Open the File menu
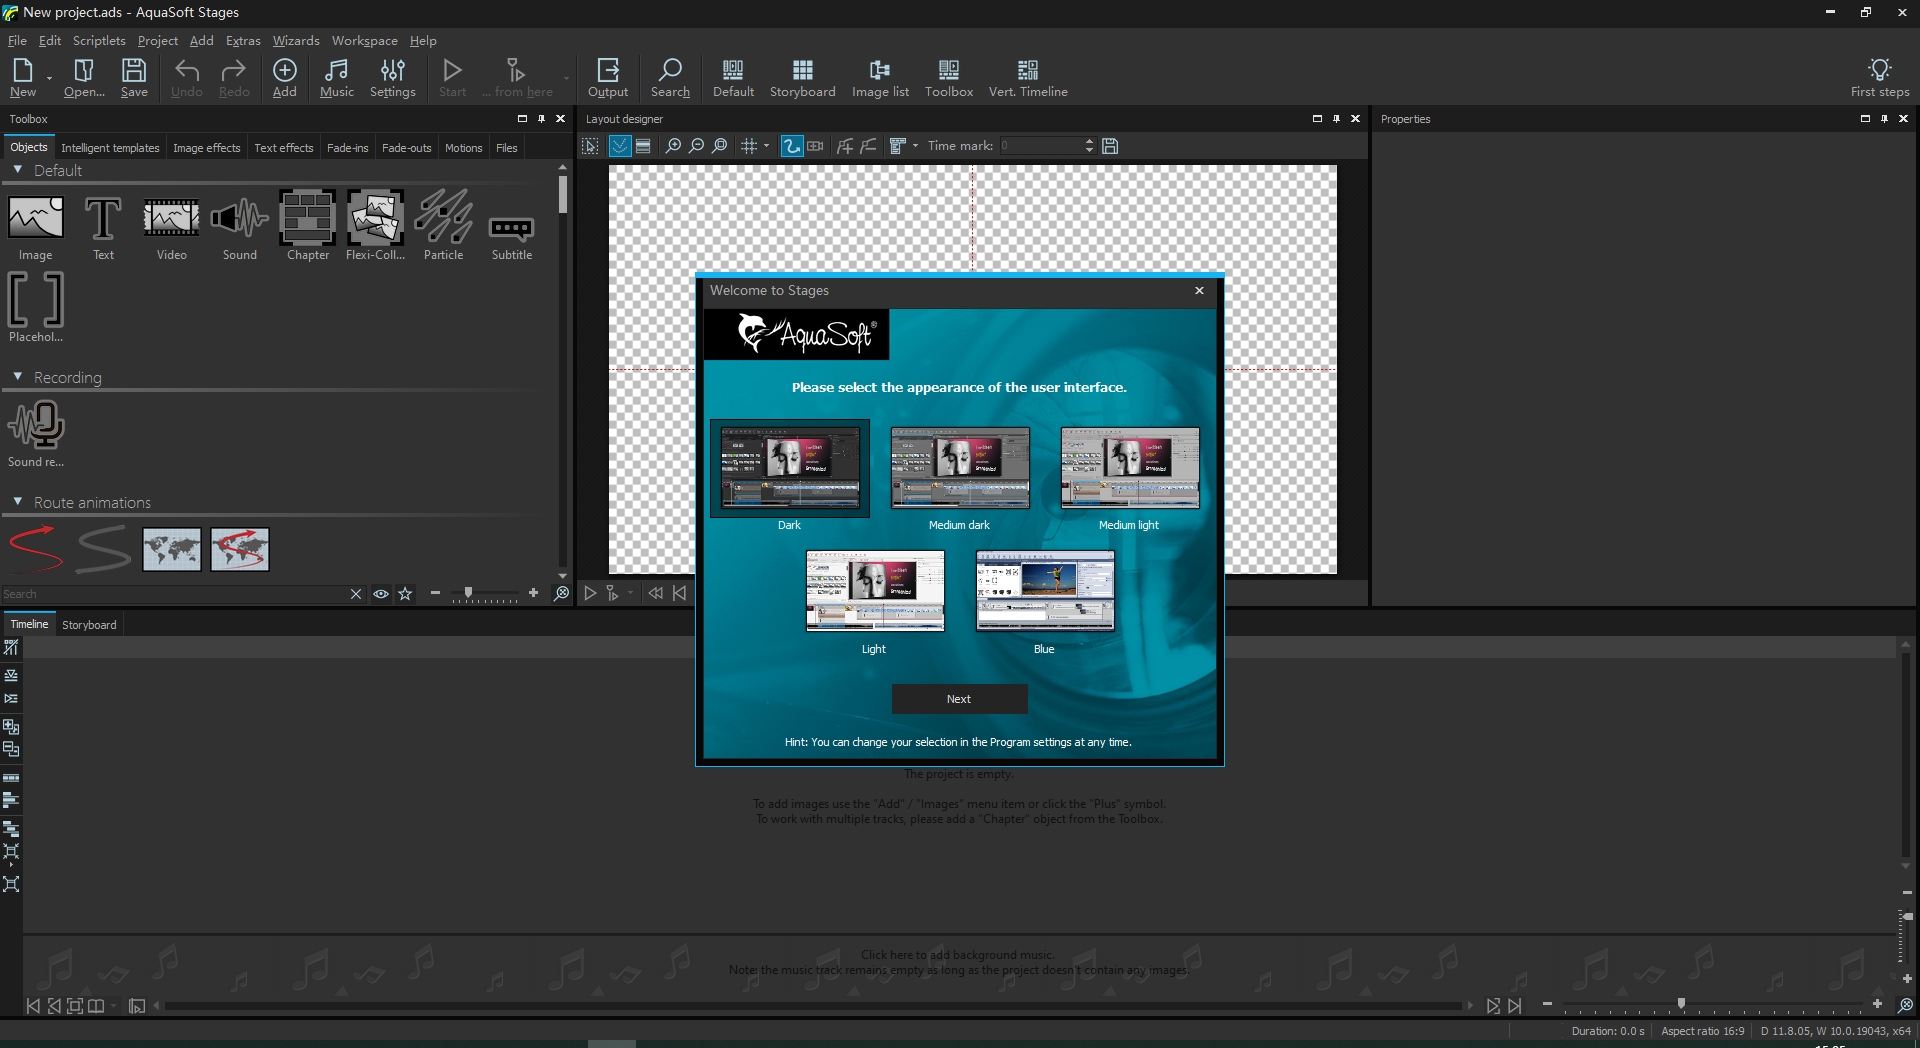The height and width of the screenshot is (1048, 1920). (17, 41)
